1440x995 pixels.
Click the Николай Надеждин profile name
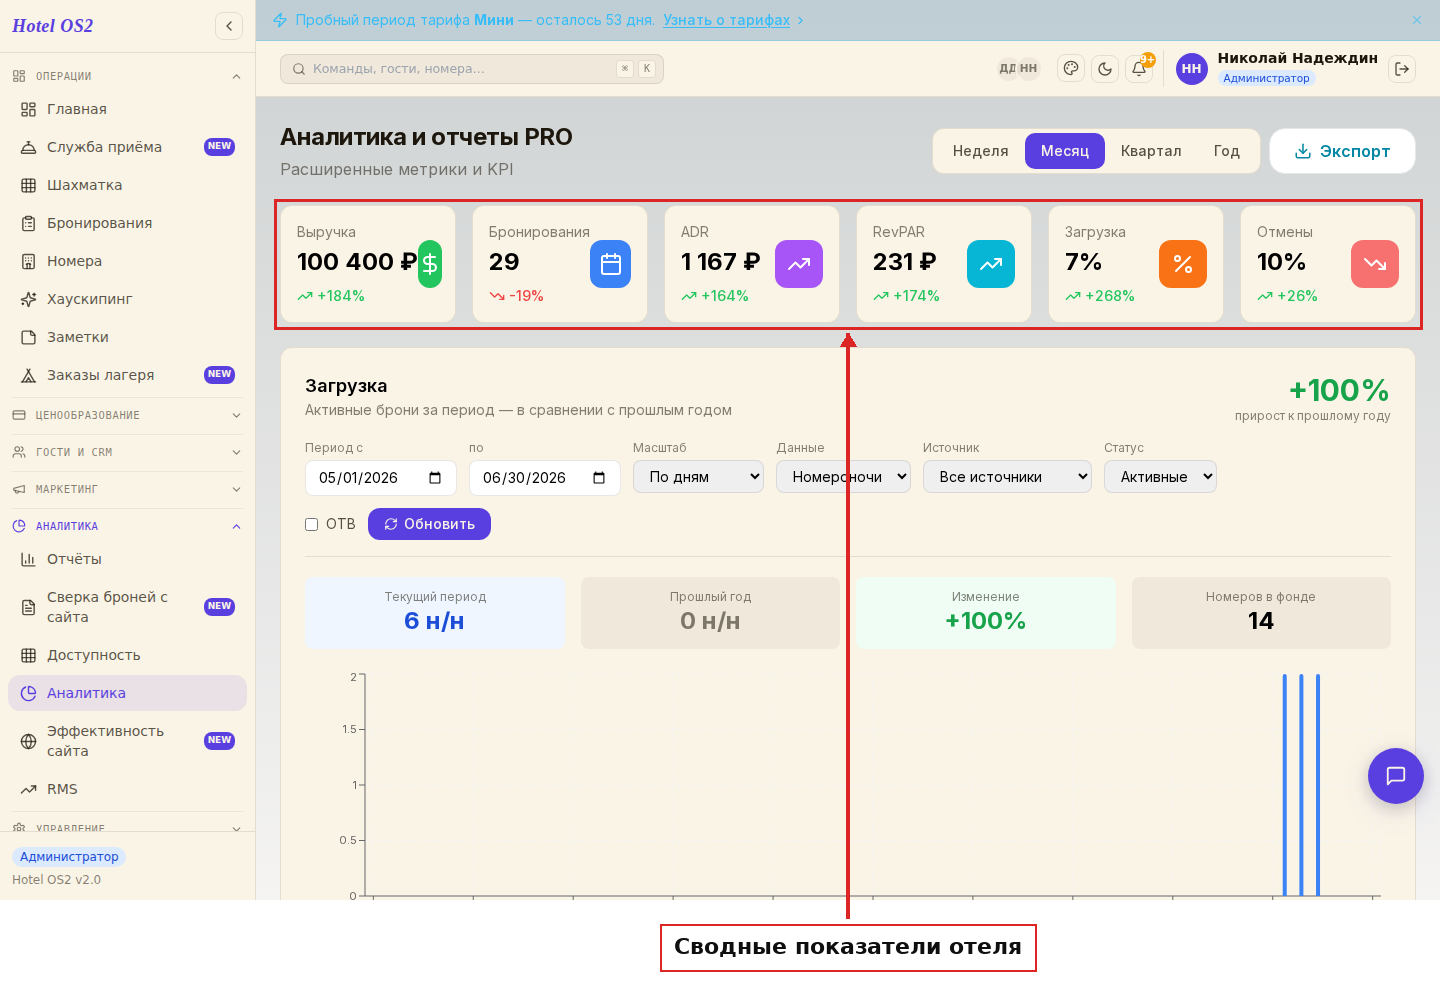(x=1297, y=58)
